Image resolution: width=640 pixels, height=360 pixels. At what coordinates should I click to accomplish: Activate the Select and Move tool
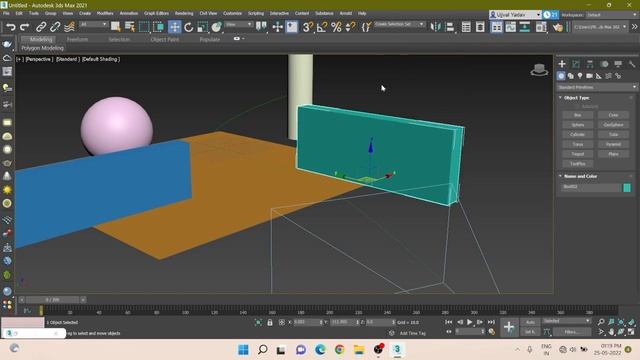pos(175,27)
